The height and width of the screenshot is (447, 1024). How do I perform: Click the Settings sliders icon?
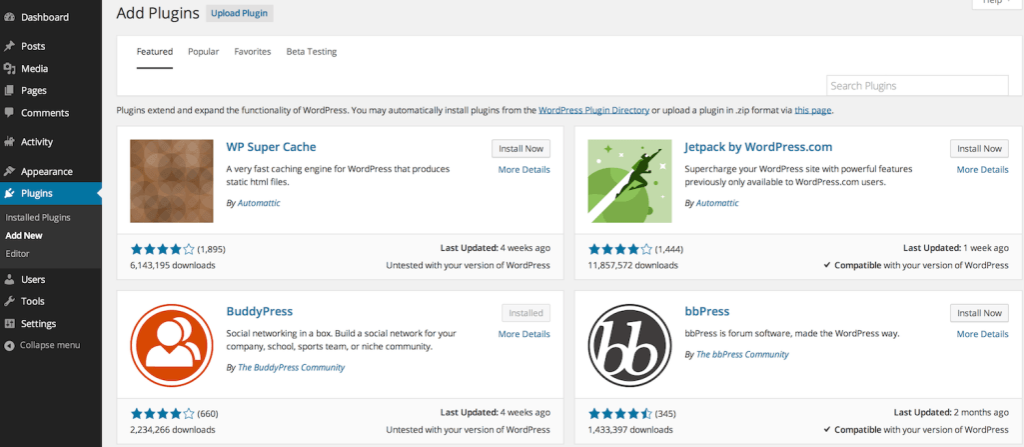click(x=9, y=323)
